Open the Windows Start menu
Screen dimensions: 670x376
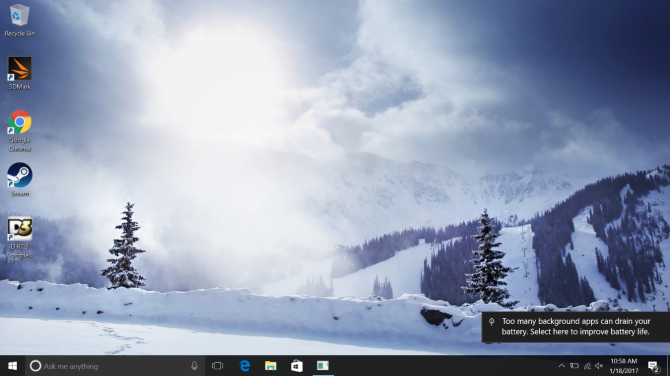pos(12,366)
